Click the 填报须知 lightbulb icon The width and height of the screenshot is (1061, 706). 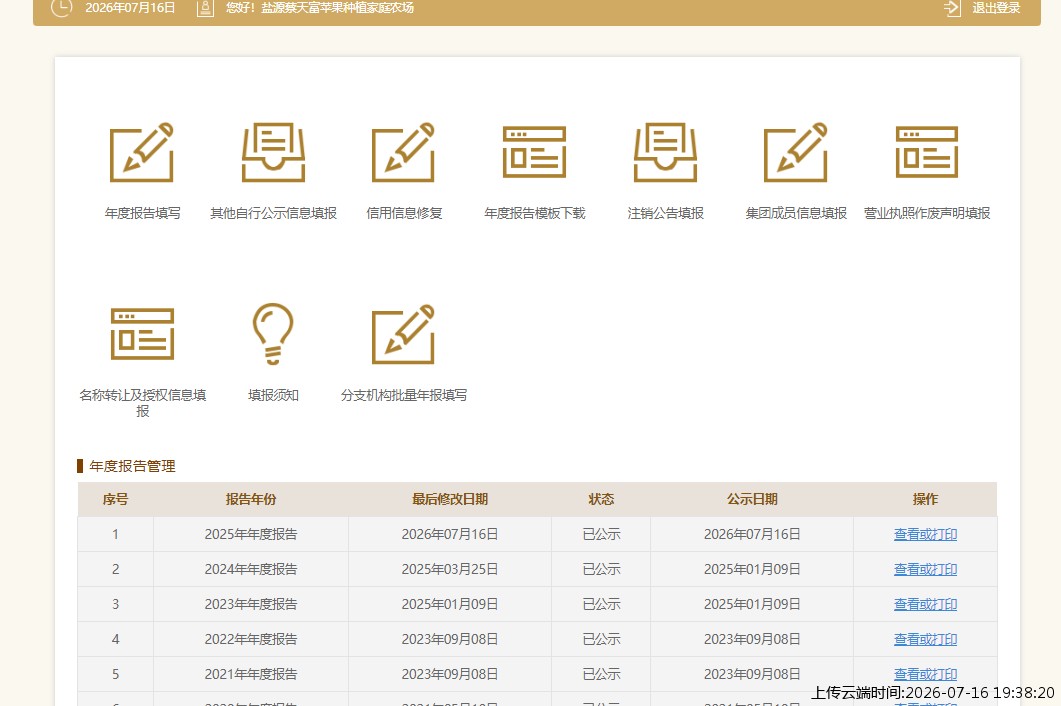coord(273,334)
